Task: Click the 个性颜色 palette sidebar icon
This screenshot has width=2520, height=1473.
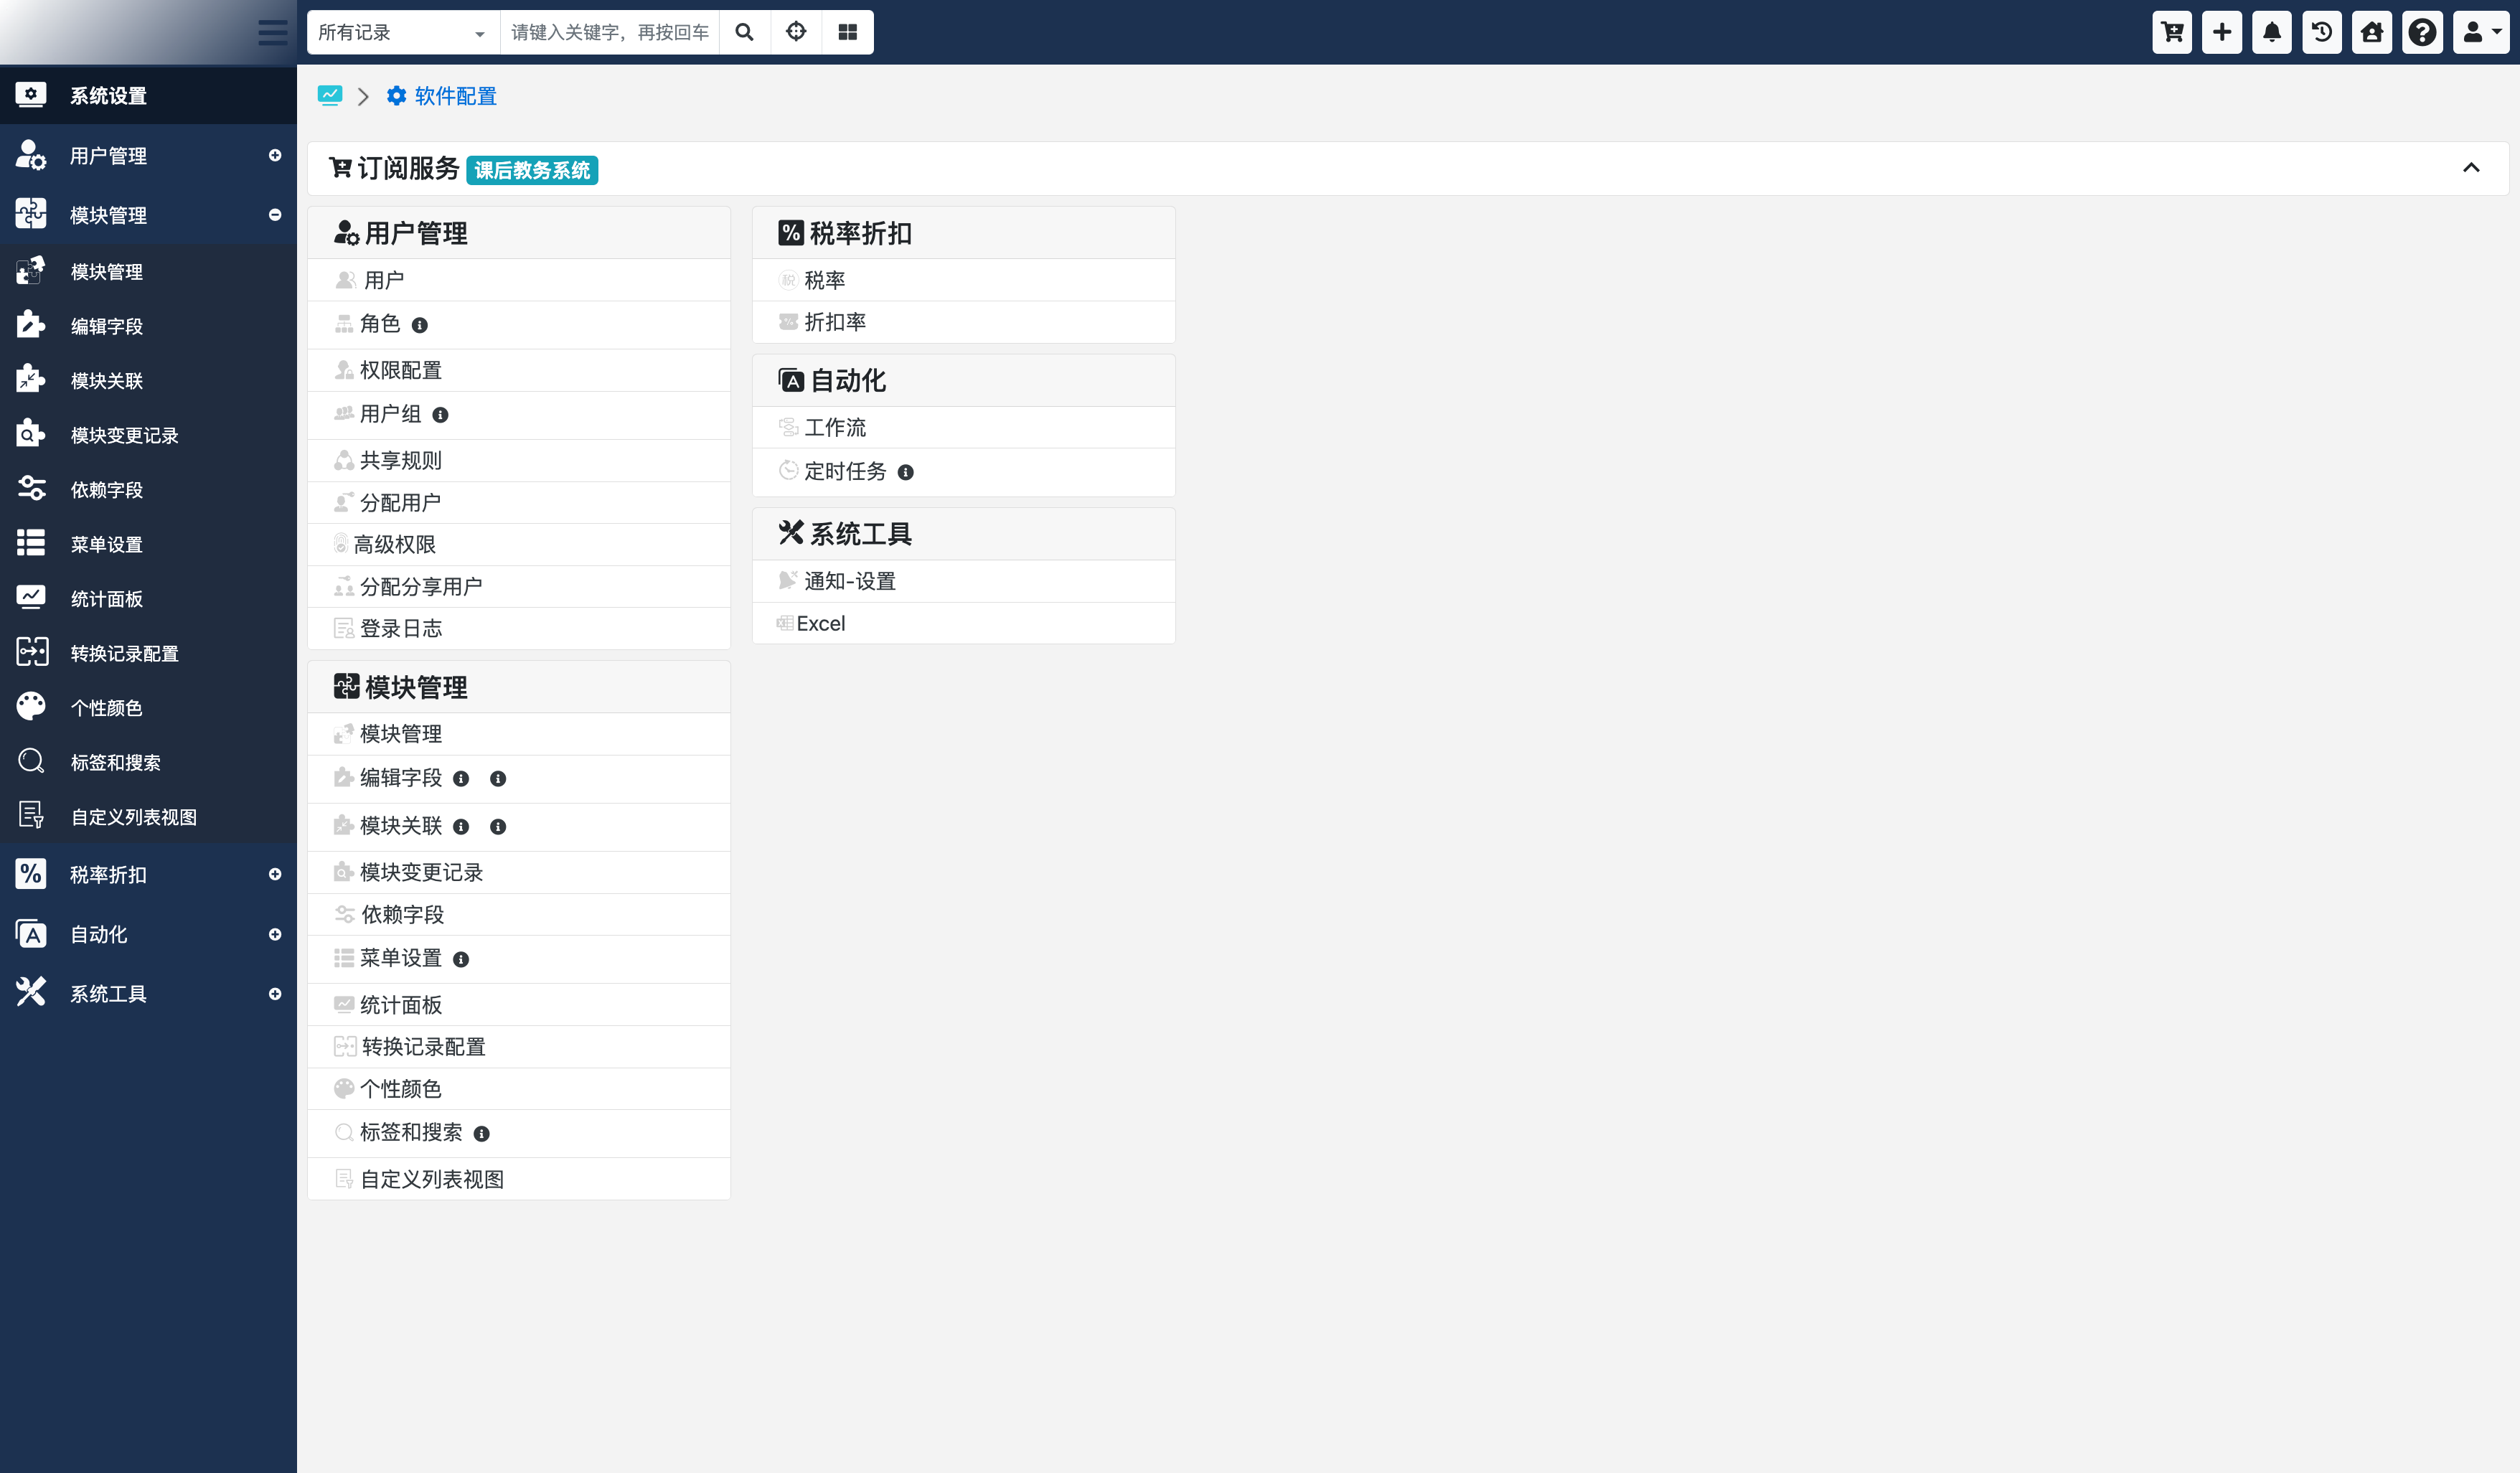Action: click(31, 706)
